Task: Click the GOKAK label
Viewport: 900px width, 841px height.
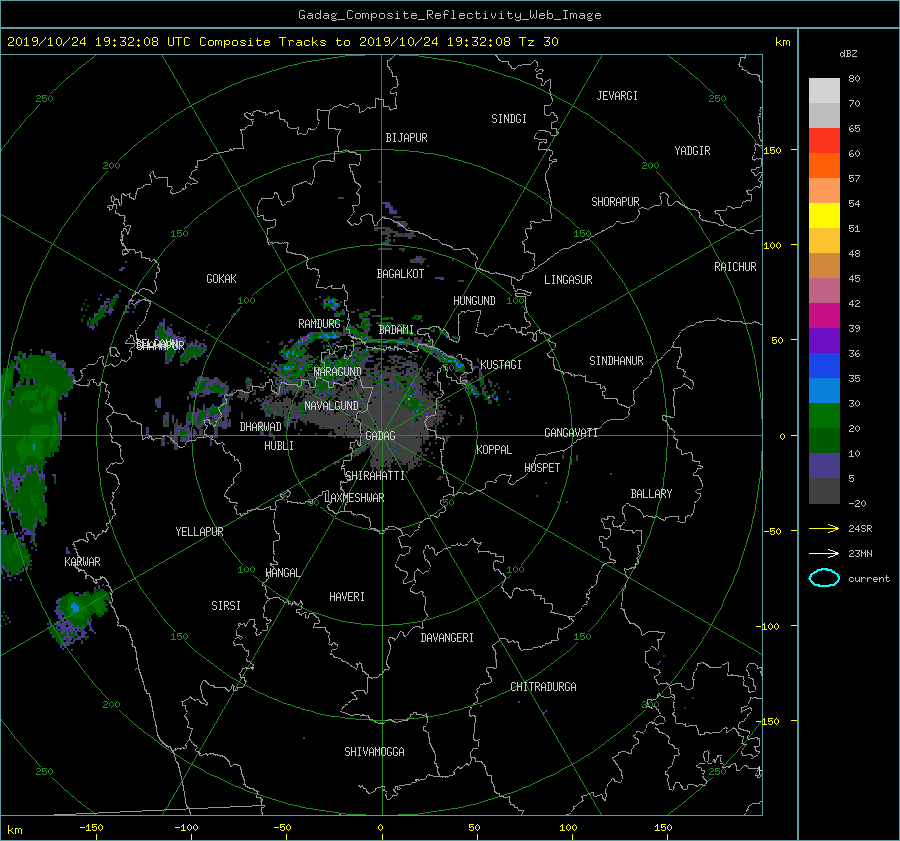Action: pyautogui.click(x=221, y=278)
